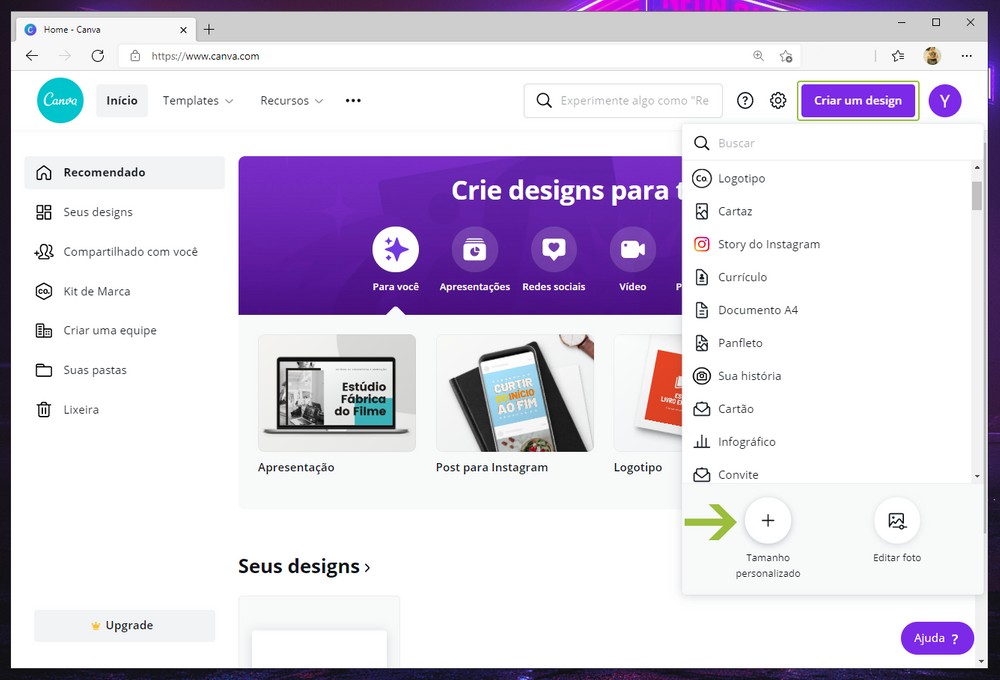This screenshot has width=1000, height=680.
Task: Select the Para você sparkle icon
Action: tap(395, 249)
